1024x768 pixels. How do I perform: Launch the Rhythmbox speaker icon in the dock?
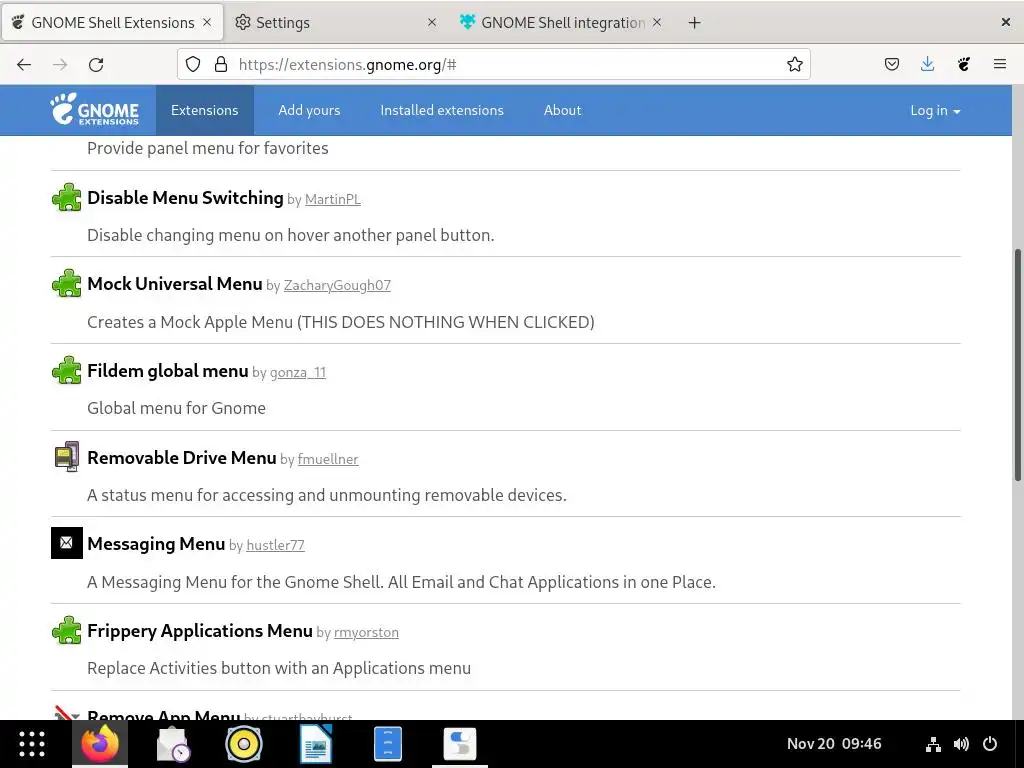pyautogui.click(x=244, y=744)
